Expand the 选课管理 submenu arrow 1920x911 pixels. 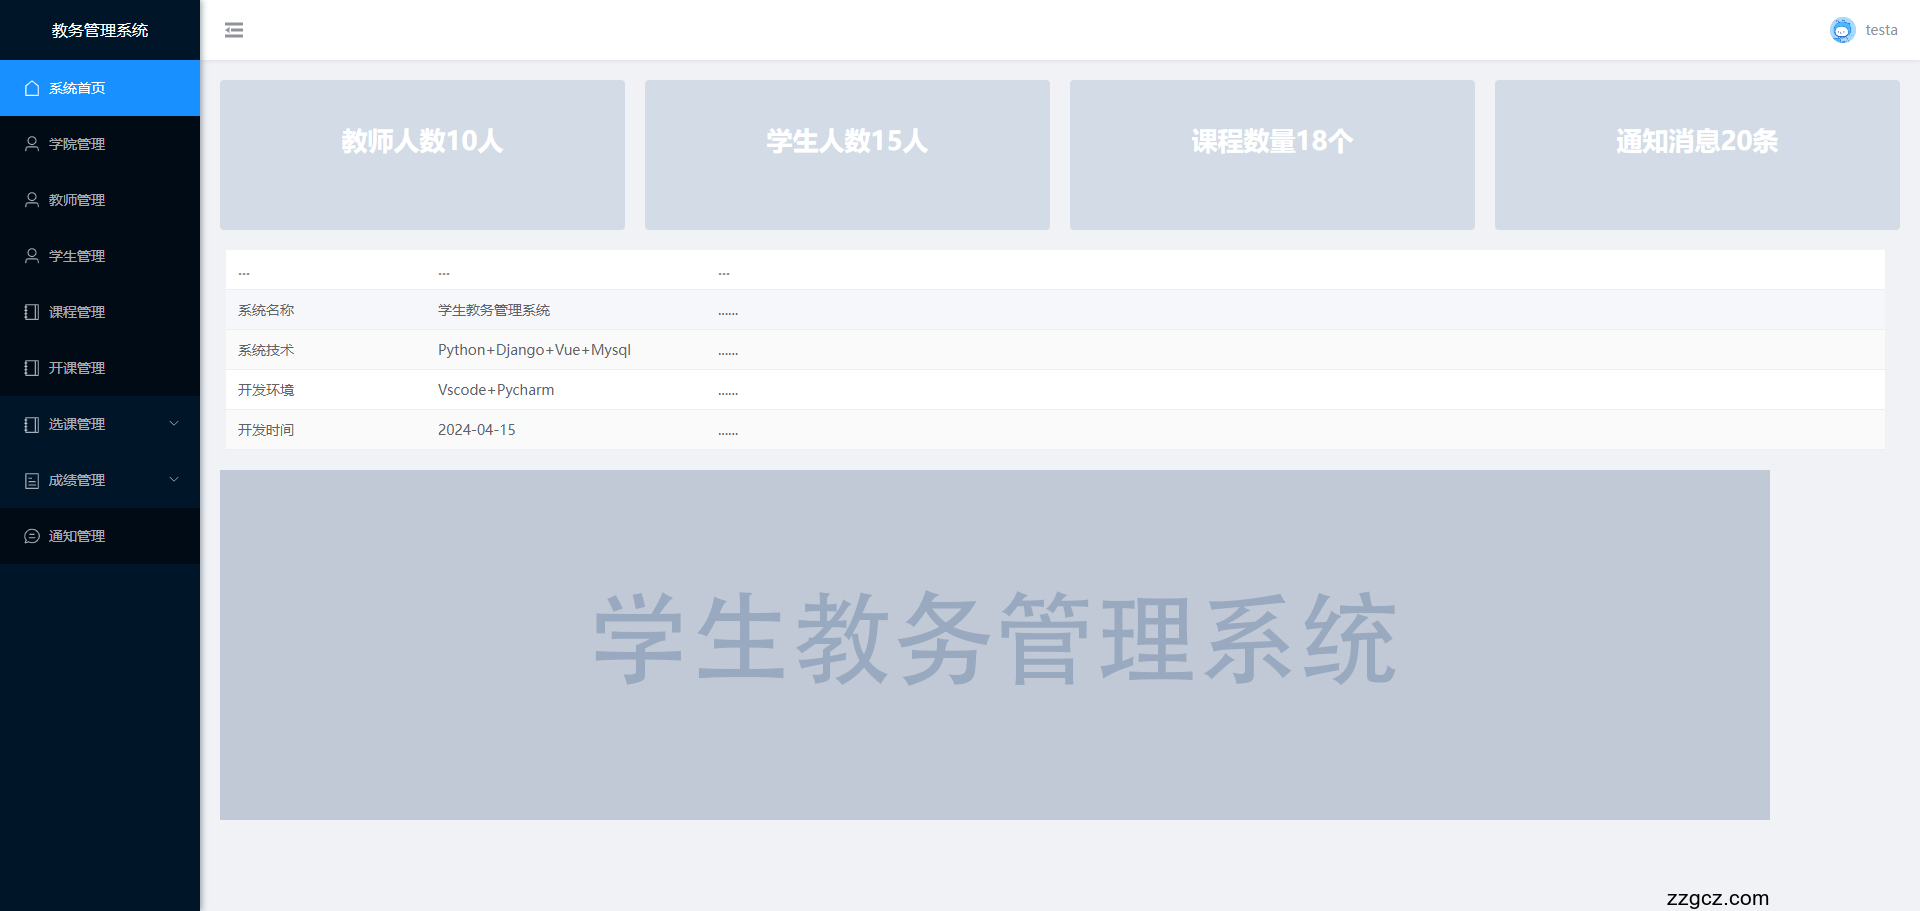click(174, 424)
